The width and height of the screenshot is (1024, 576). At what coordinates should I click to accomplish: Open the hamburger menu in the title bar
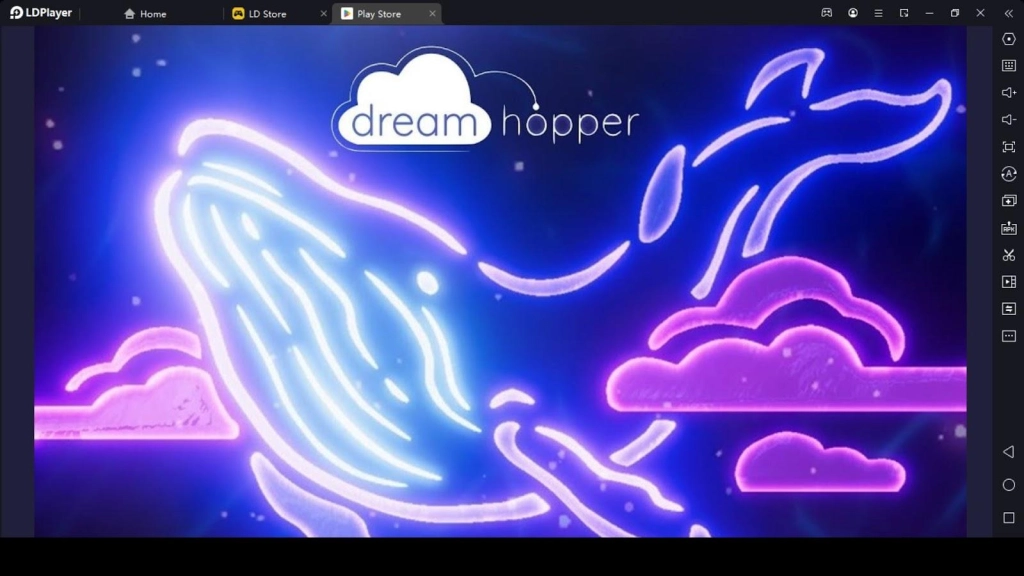click(878, 13)
